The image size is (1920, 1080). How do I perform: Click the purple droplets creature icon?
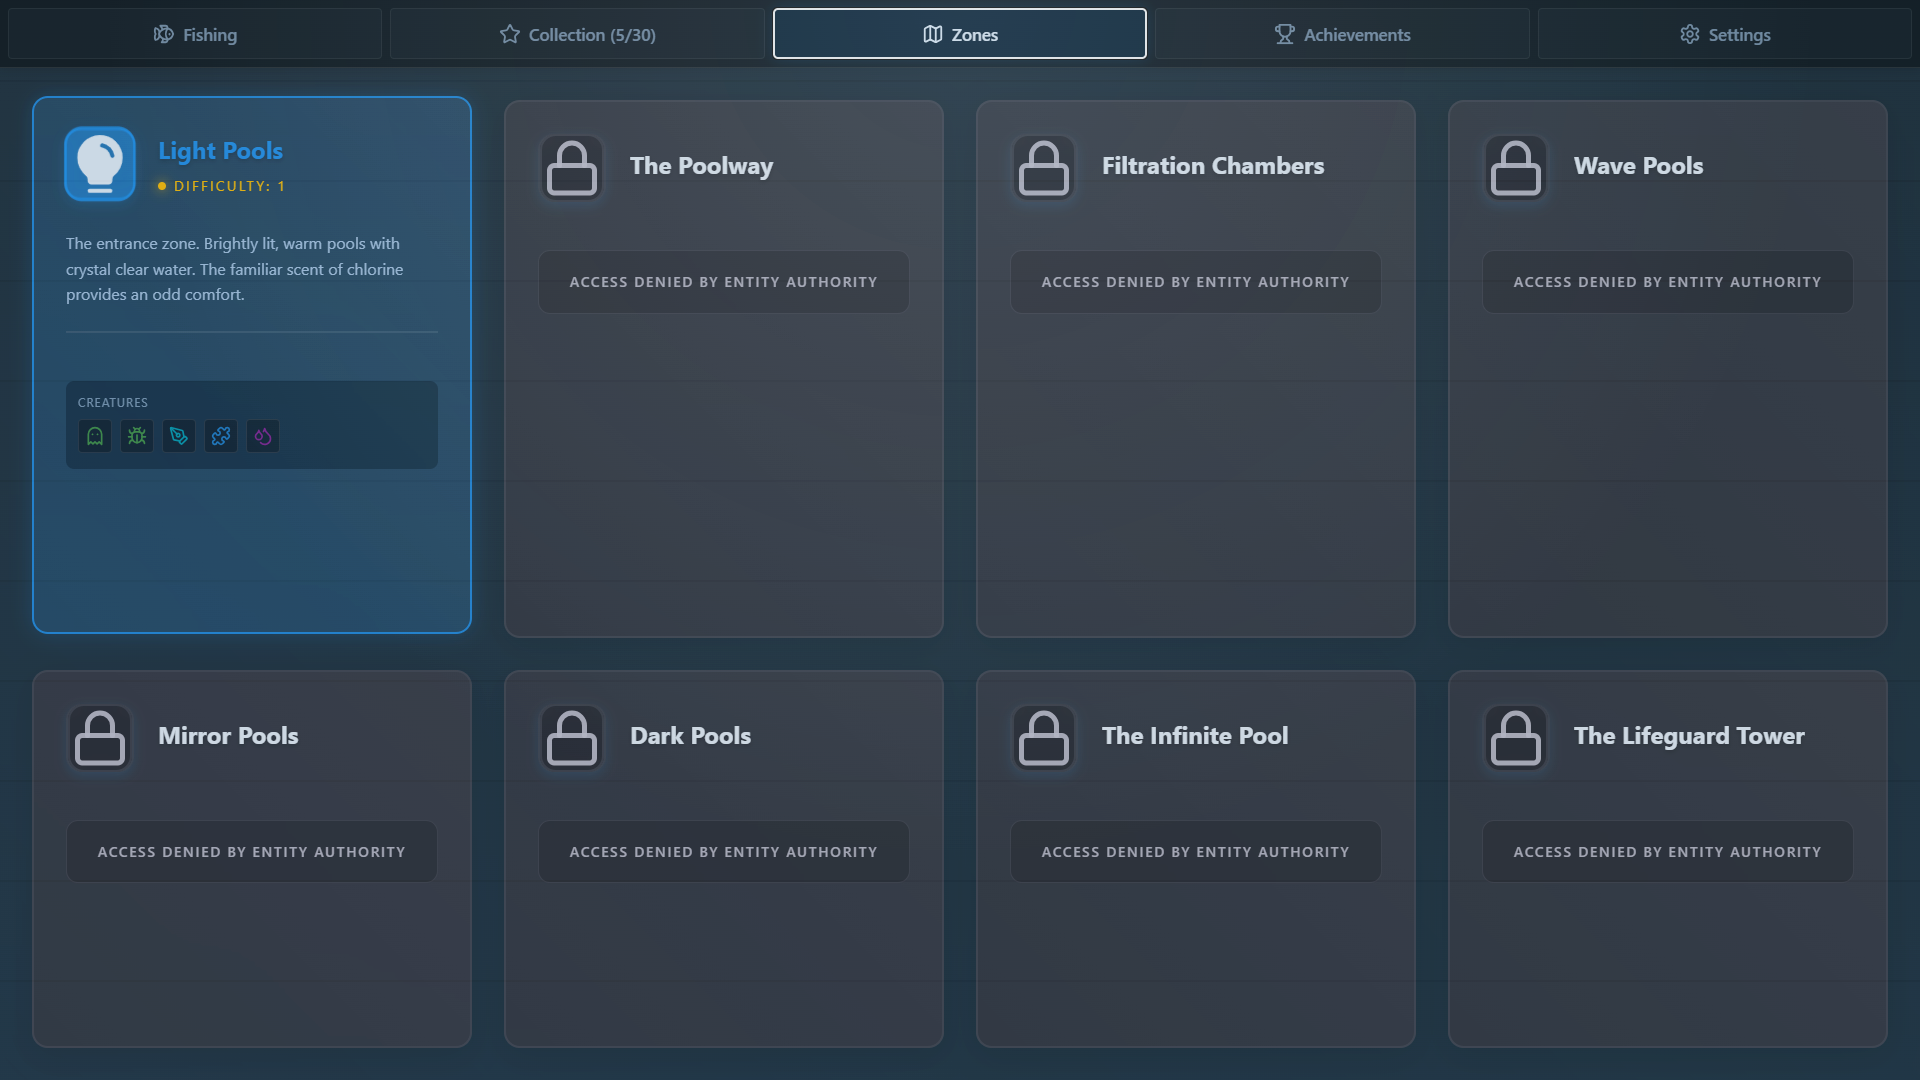(x=263, y=436)
